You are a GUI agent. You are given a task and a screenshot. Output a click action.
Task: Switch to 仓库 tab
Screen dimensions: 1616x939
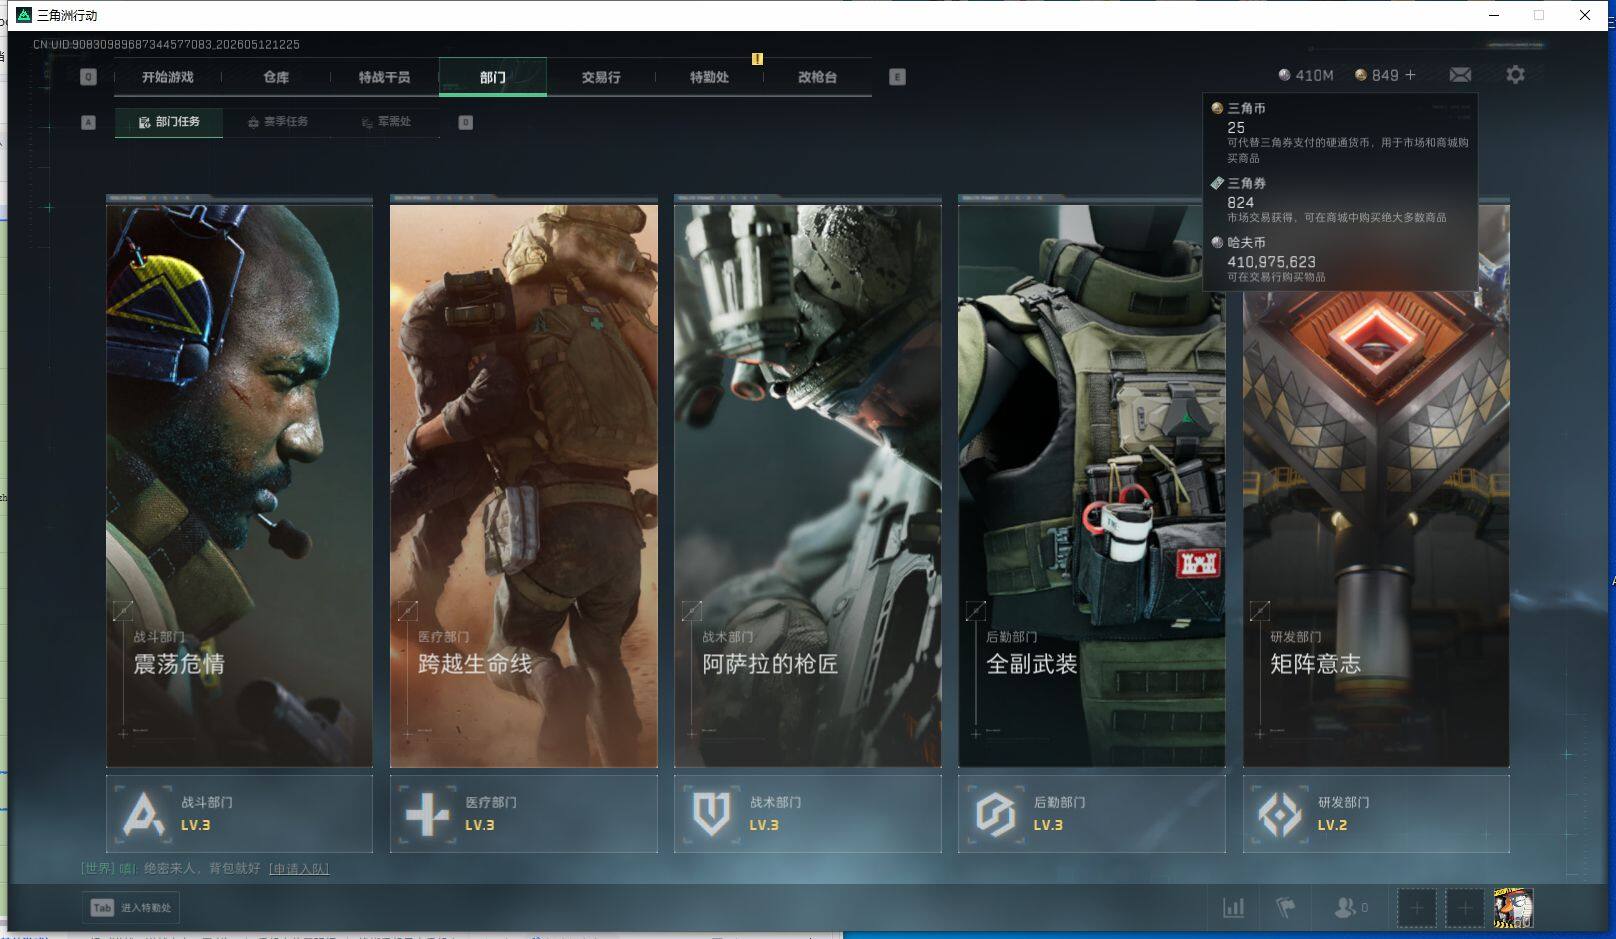click(276, 77)
